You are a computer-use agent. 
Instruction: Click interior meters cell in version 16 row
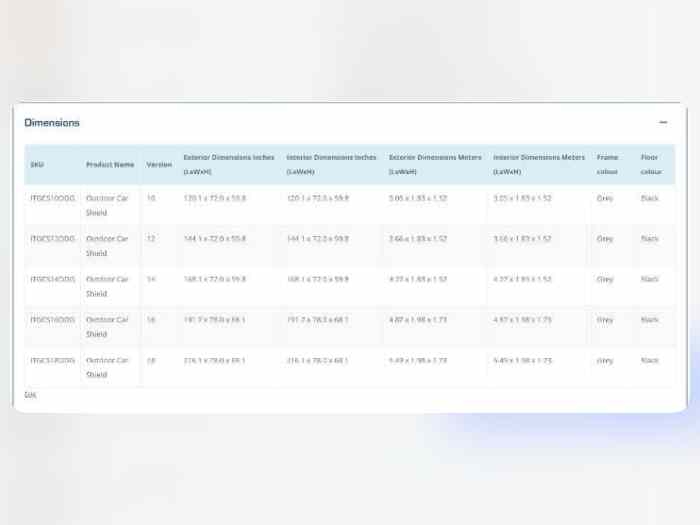click(522, 320)
